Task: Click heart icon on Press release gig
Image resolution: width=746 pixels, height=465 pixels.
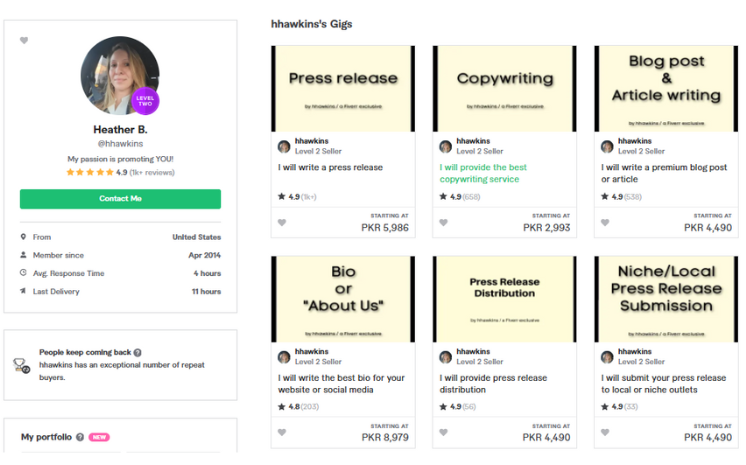Action: click(x=282, y=222)
